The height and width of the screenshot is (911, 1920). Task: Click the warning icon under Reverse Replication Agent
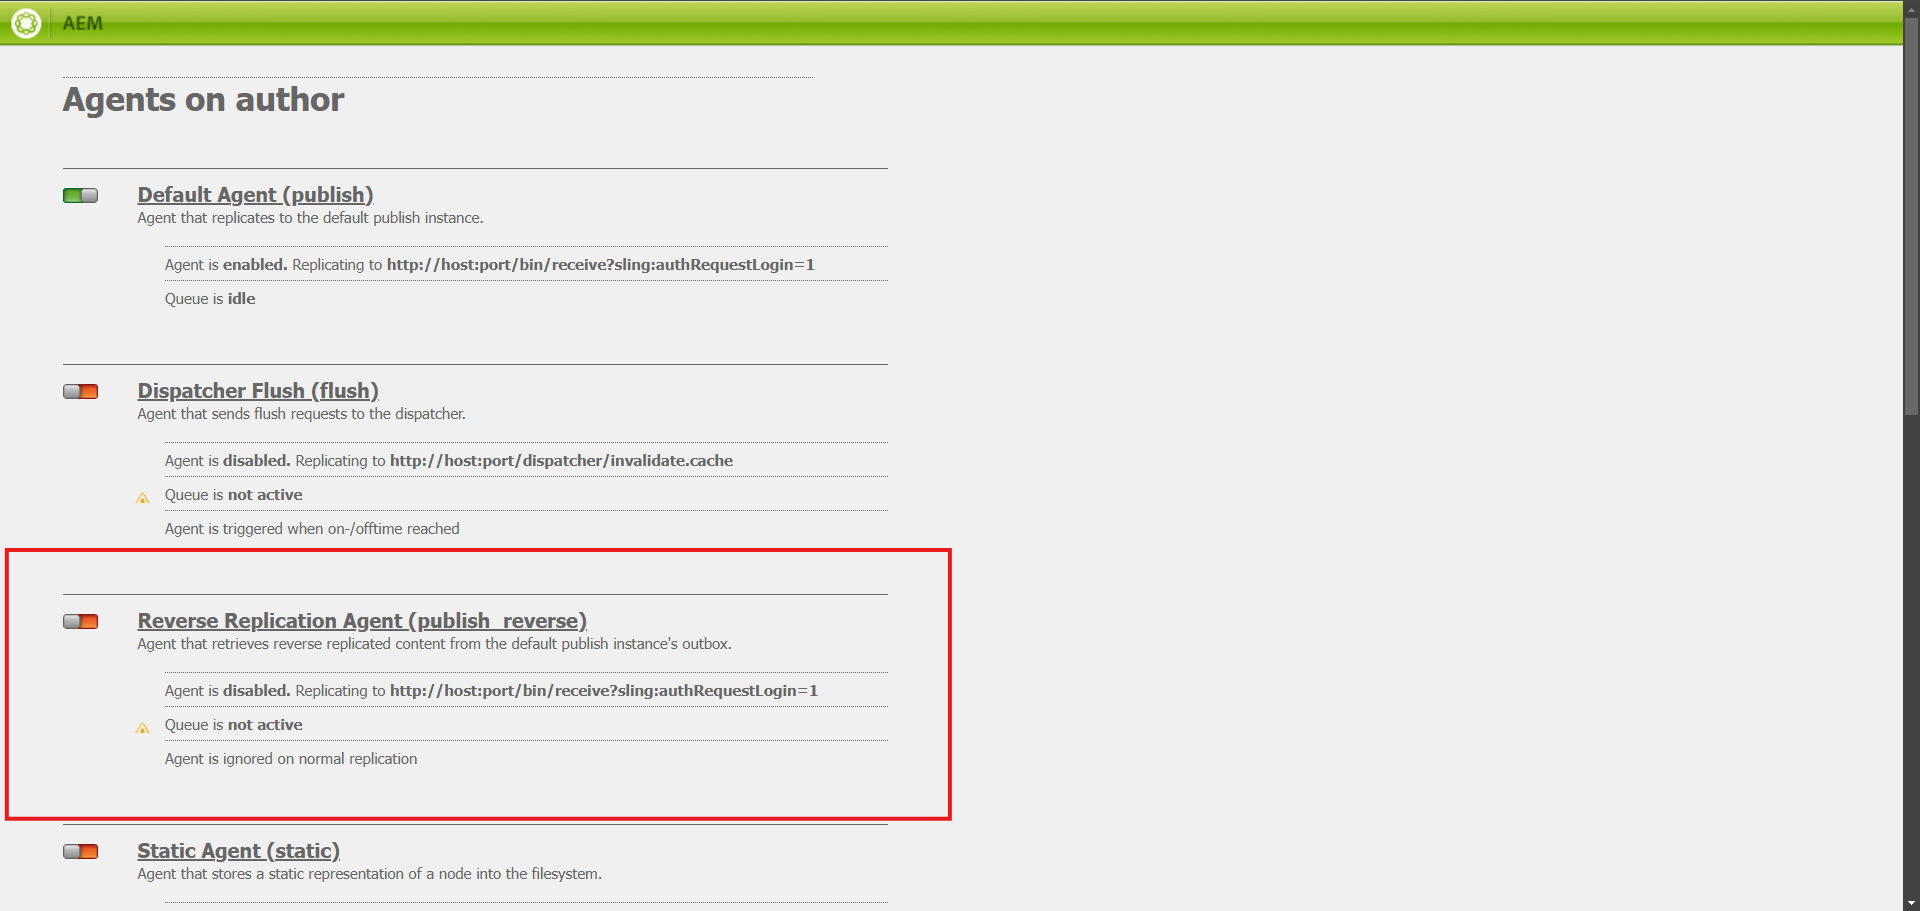[143, 727]
